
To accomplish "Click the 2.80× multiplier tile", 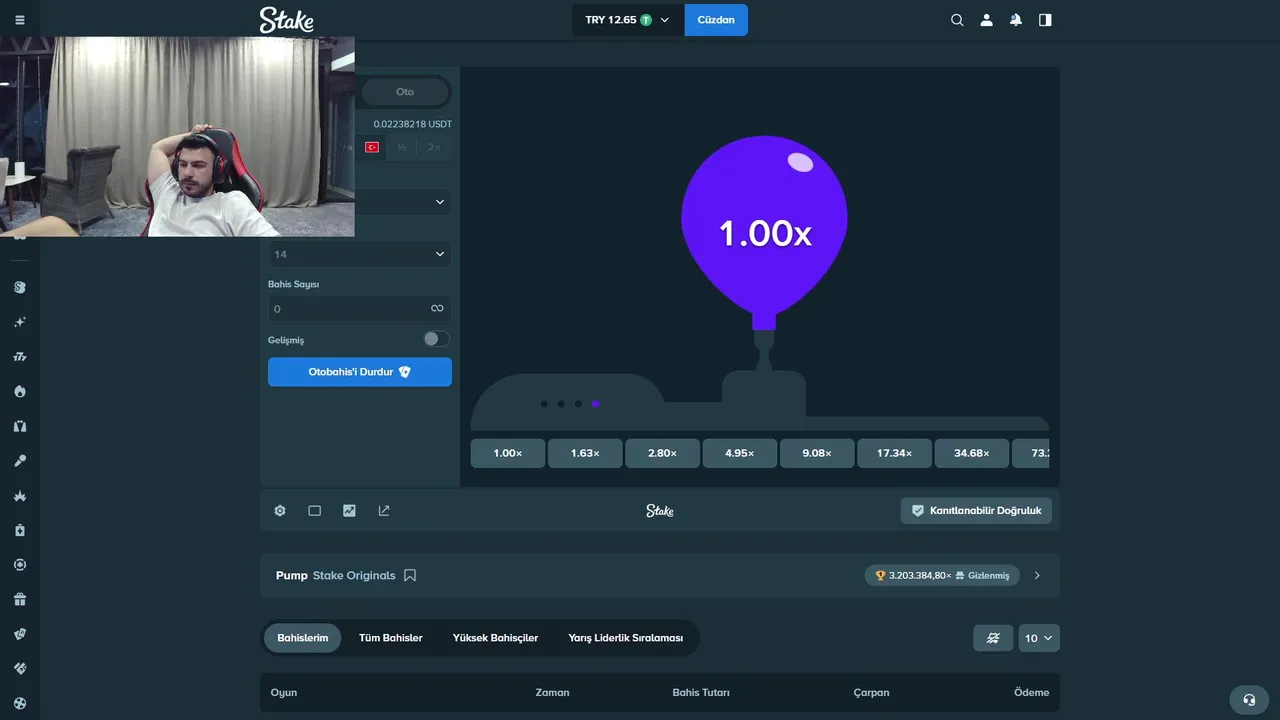I will (662, 453).
